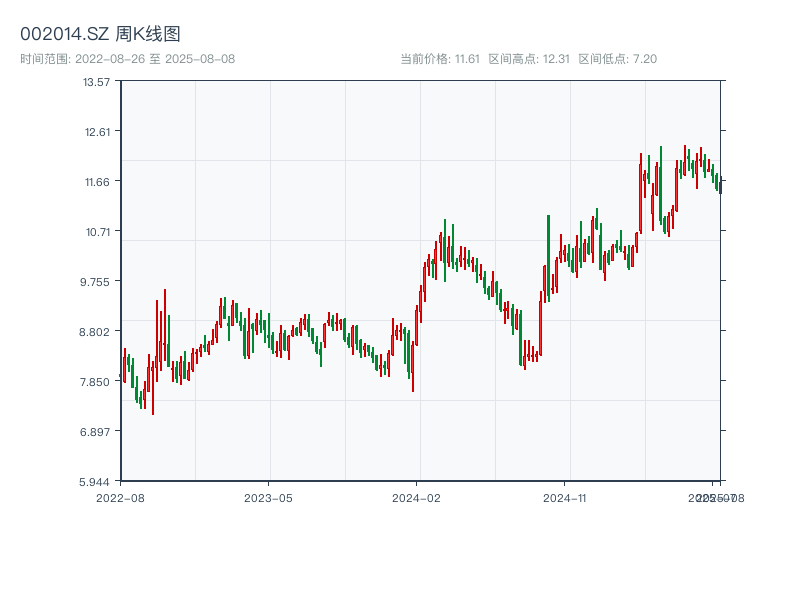Click the tall green candlestick above 2024-11

pos(549,252)
